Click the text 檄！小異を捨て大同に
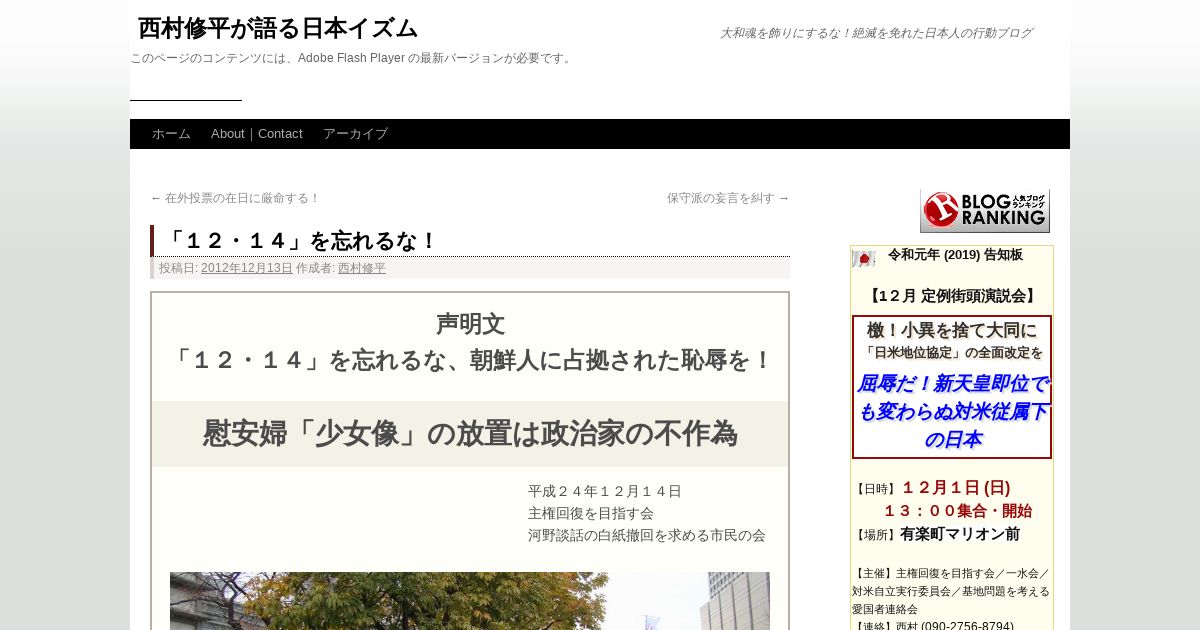 952,330
